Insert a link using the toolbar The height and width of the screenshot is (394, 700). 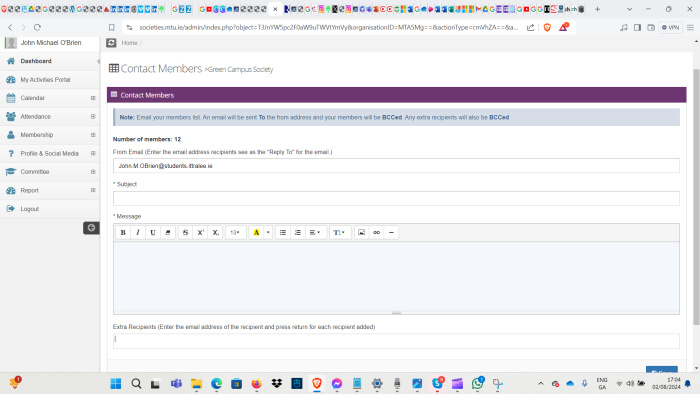376,232
